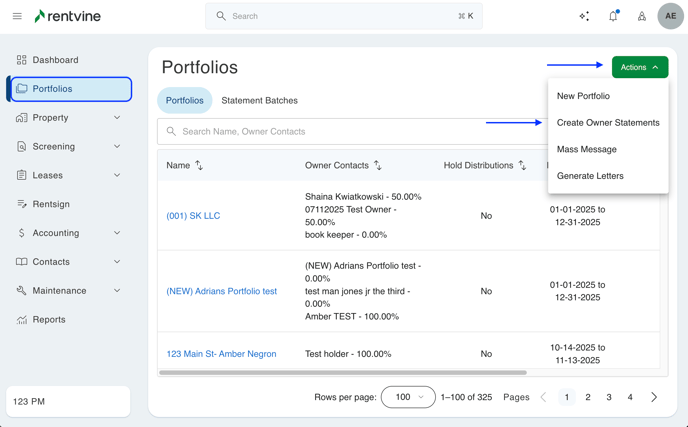
Task: Open the notifications bell
Action: [613, 16]
